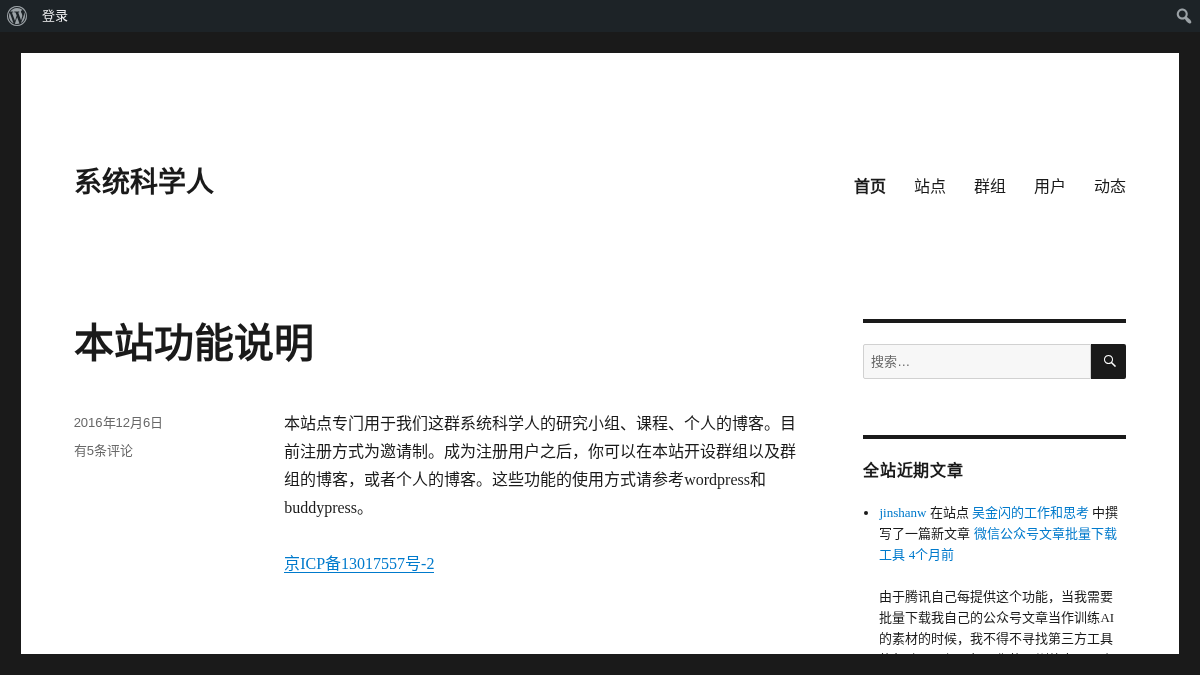Focus the 搜索 input field in sidebar
Screen dimensions: 1200x675
point(977,361)
